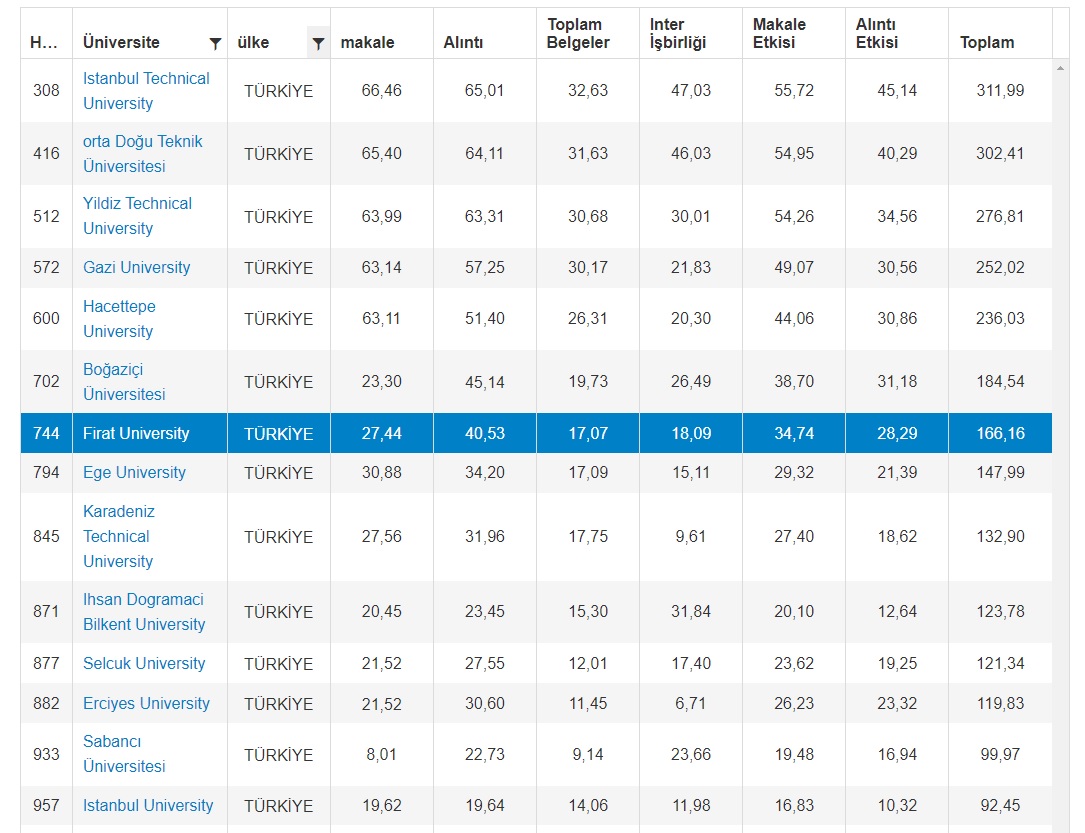Open the Üniversite column filter icon
This screenshot has height=833, width=1085.
[215, 44]
